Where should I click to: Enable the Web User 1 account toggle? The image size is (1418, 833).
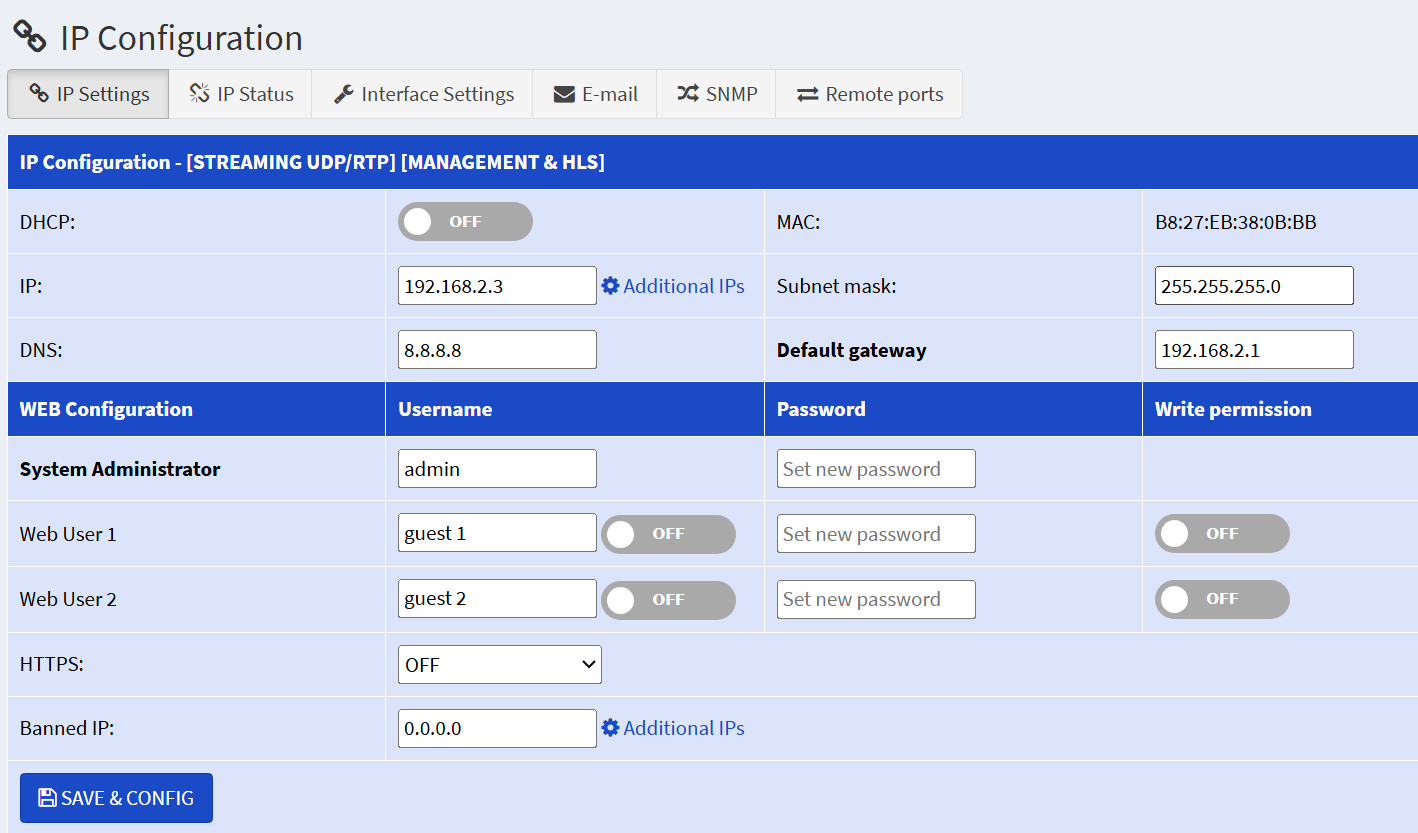point(668,534)
